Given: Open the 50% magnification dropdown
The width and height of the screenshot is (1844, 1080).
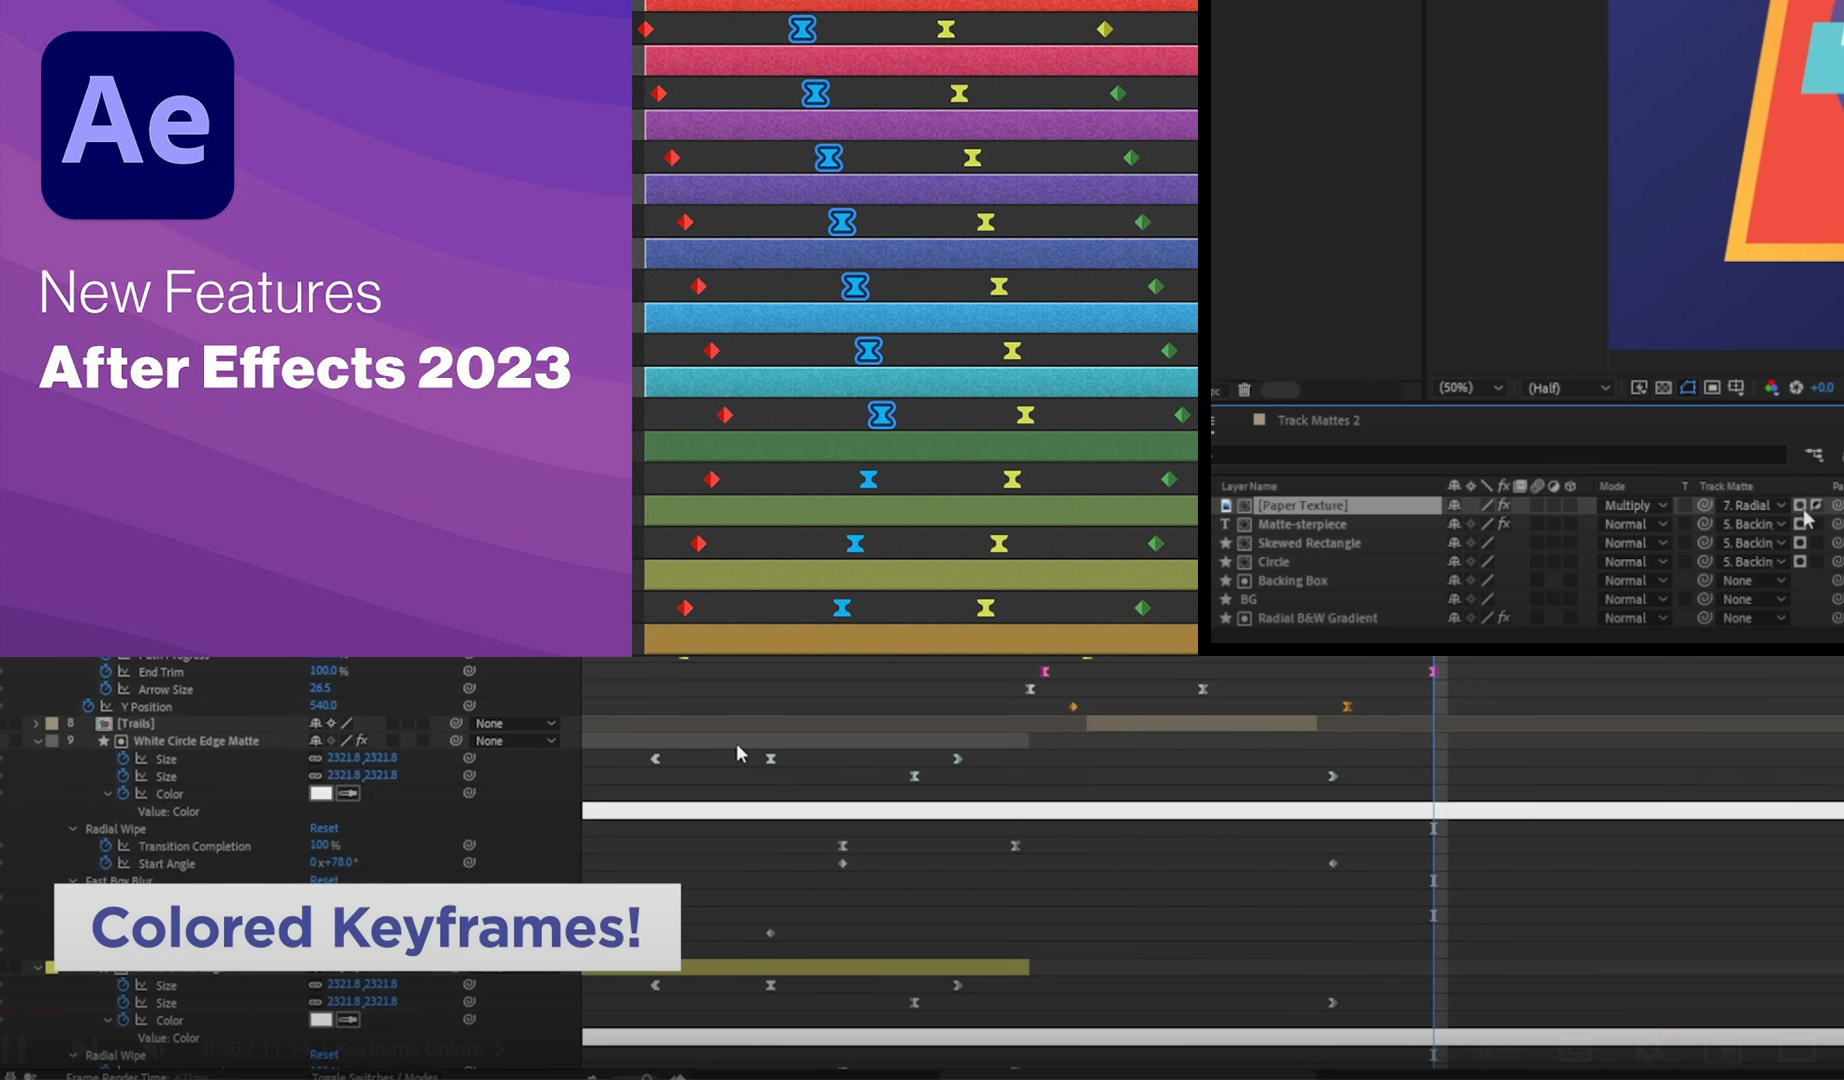Looking at the screenshot, I should click(1470, 388).
